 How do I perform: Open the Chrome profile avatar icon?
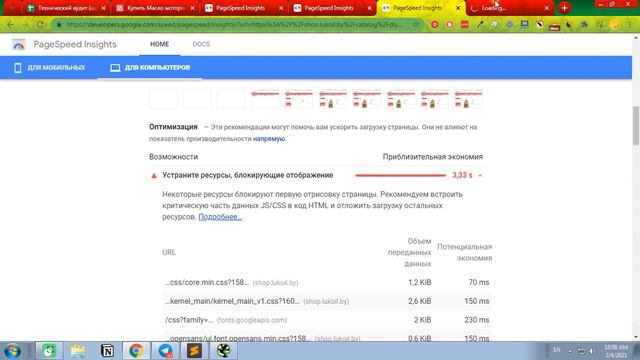coord(614,24)
